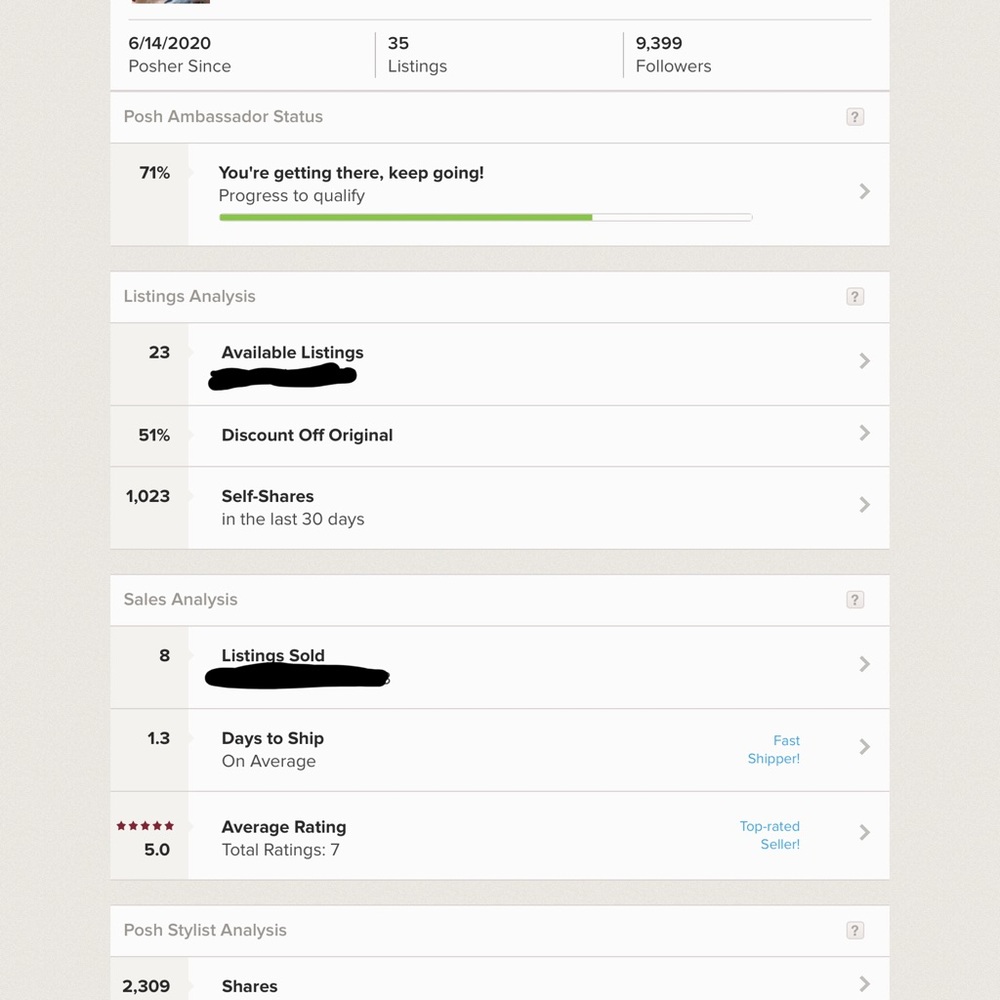This screenshot has height=1000, width=1000.
Task: Expand the Posh Ambassador progress chevron
Action: pyautogui.click(x=865, y=191)
